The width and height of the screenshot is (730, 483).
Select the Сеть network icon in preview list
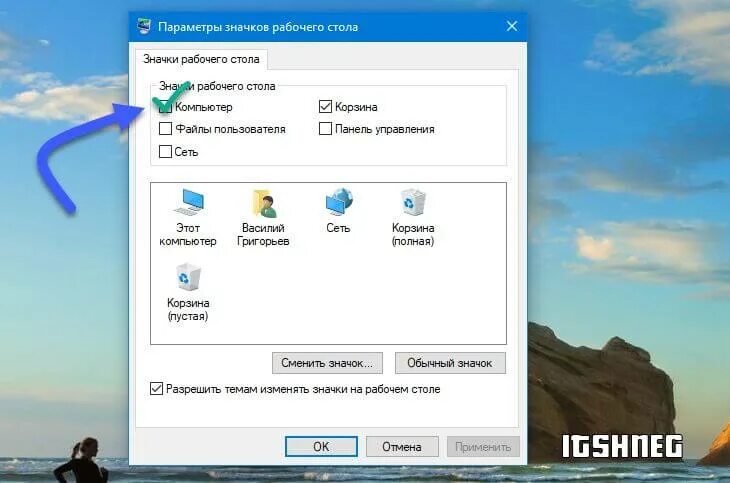[x=338, y=211]
